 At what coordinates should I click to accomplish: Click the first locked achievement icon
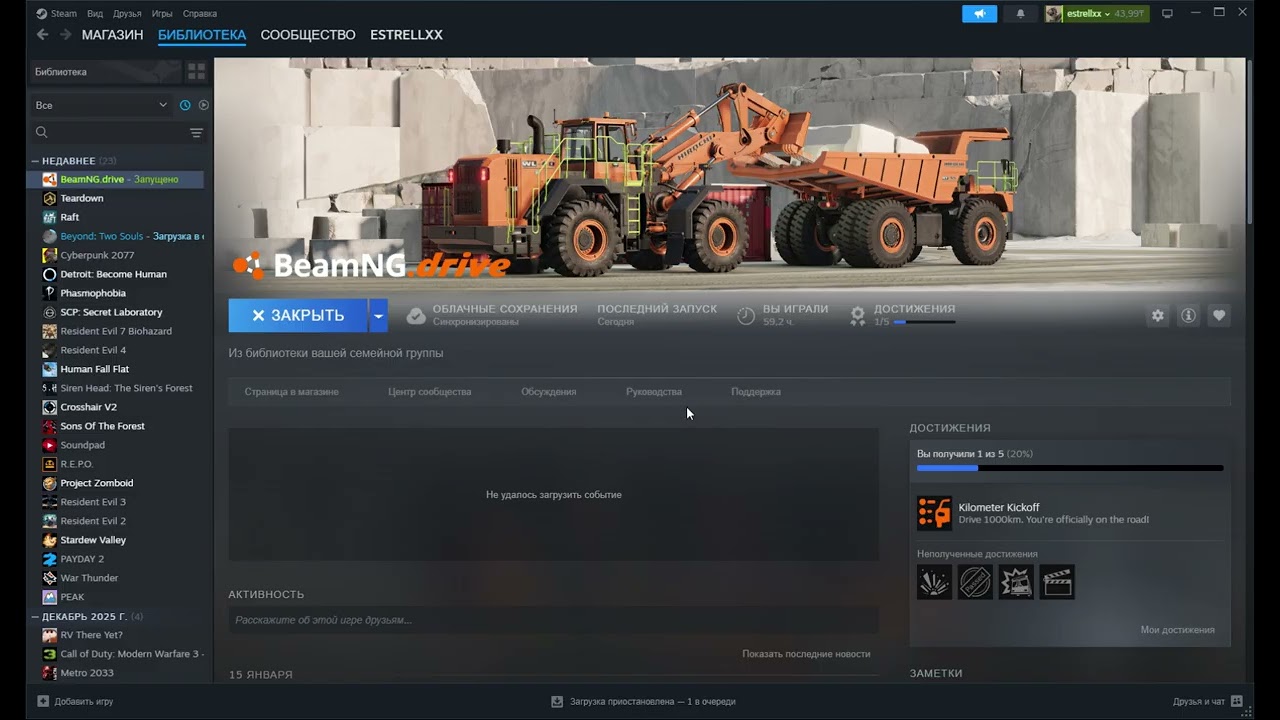[x=934, y=582]
